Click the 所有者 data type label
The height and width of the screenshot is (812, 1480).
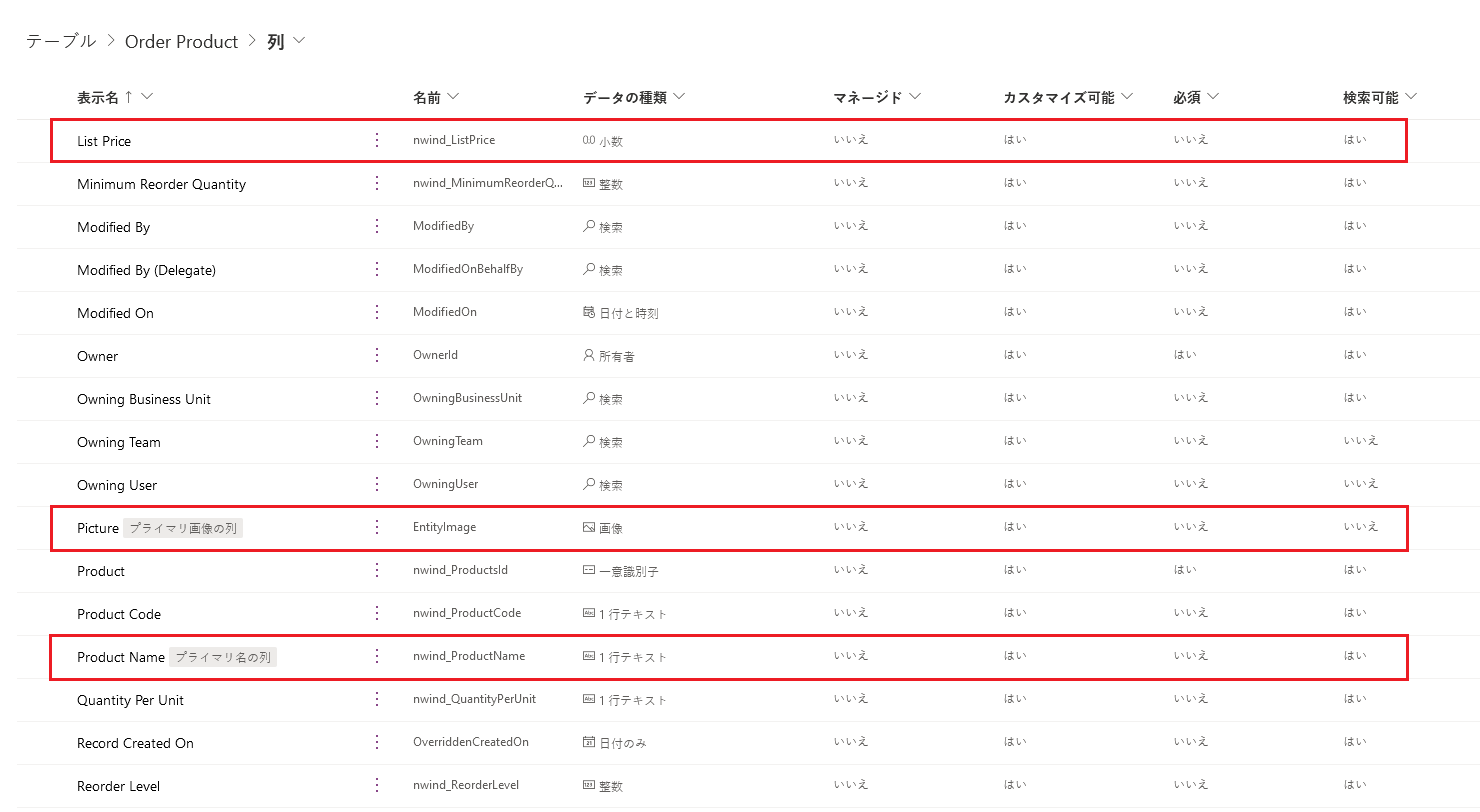616,356
